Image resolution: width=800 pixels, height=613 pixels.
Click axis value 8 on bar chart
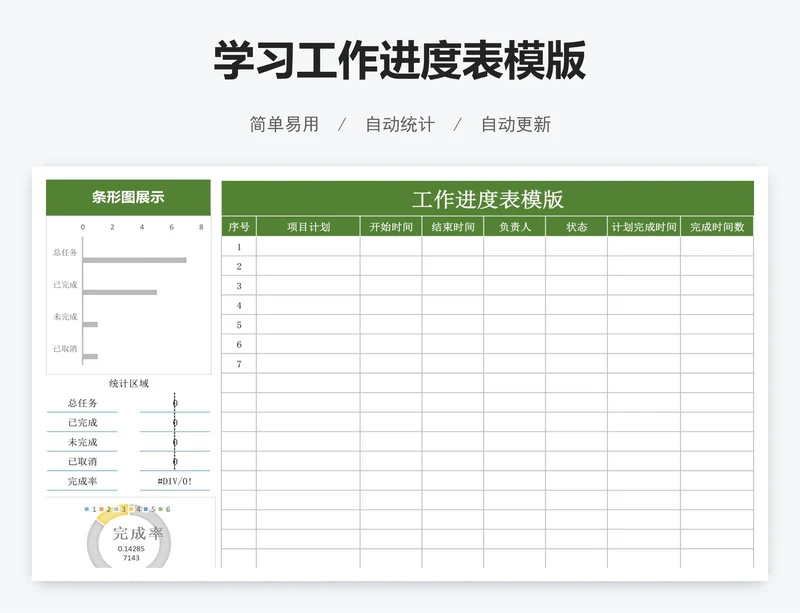click(x=201, y=227)
